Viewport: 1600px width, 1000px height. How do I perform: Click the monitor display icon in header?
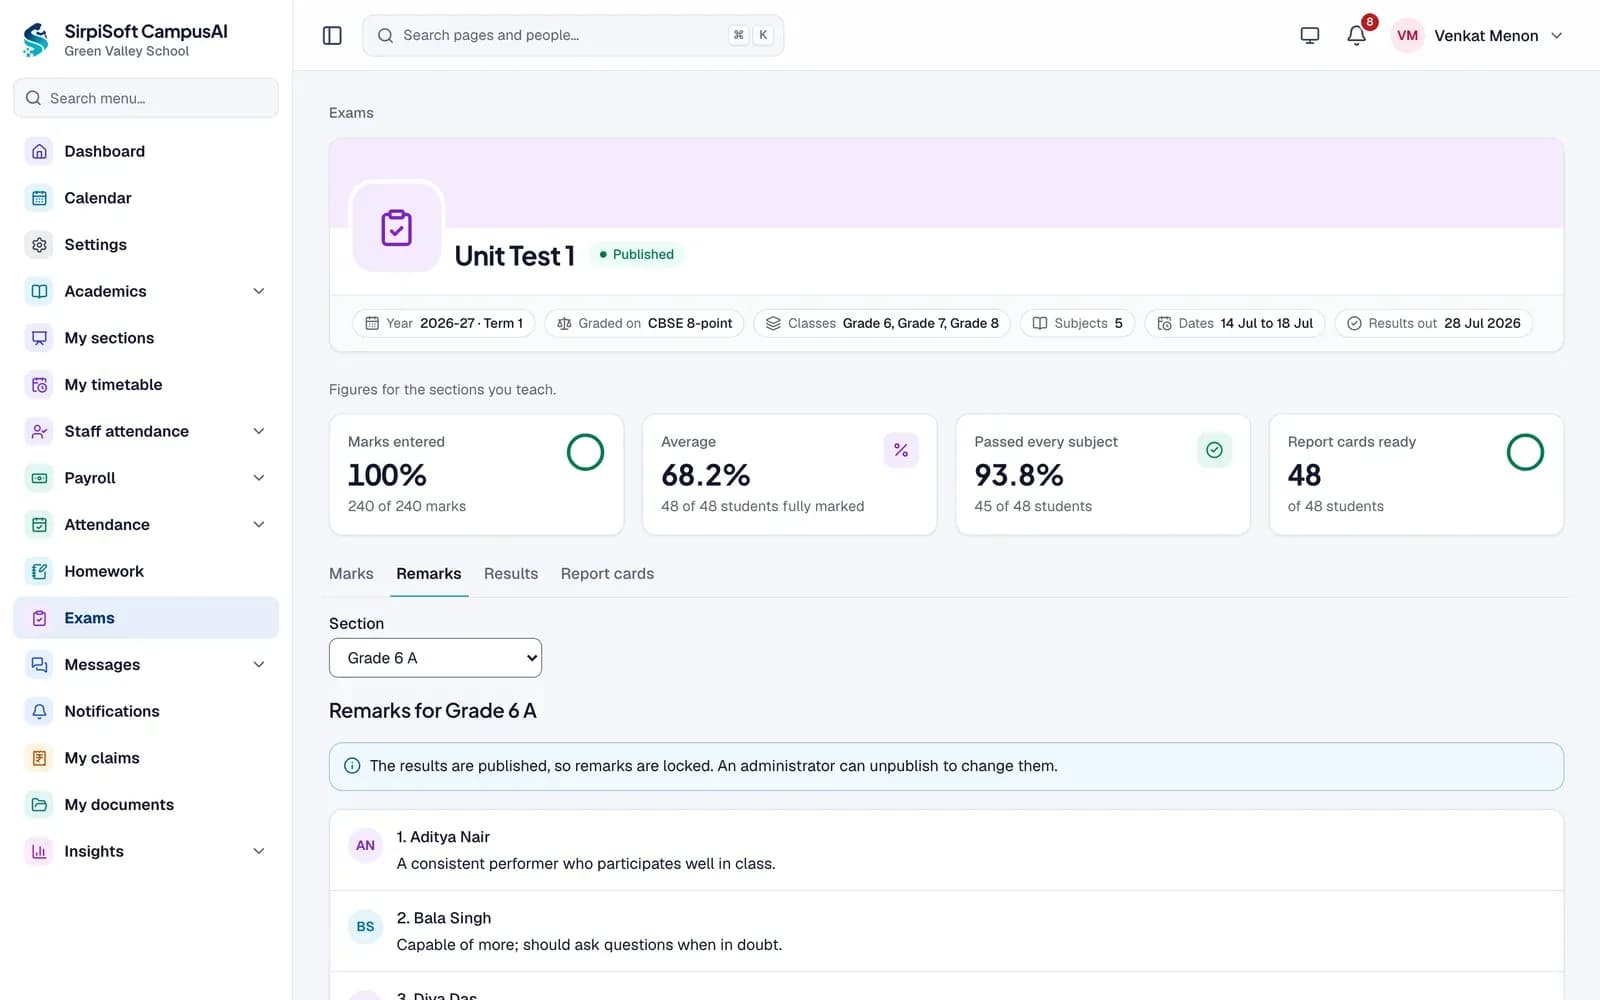pos(1309,35)
